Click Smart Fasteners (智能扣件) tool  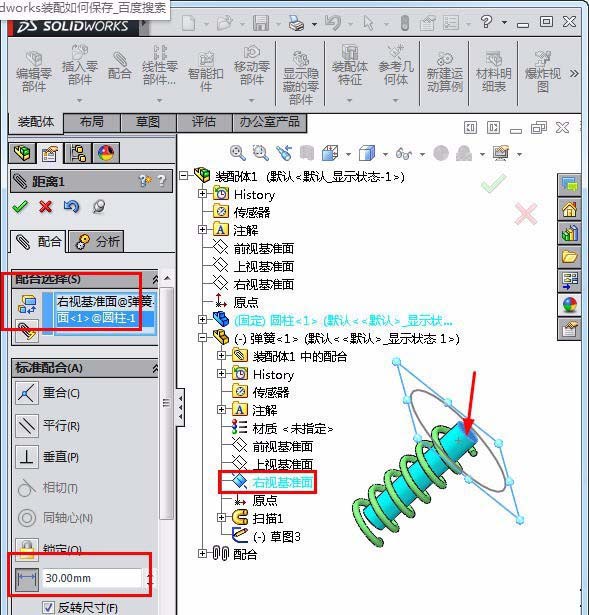point(205,71)
